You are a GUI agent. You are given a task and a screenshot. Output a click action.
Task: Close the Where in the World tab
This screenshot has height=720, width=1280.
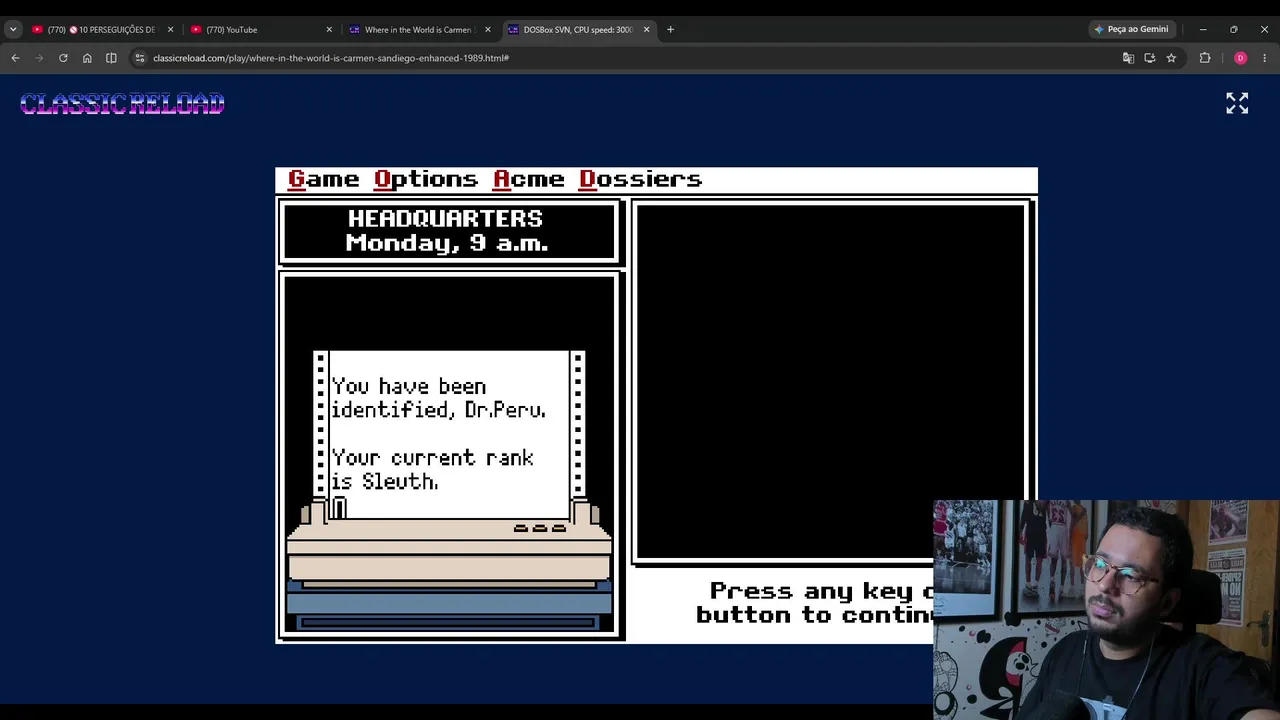[488, 29]
